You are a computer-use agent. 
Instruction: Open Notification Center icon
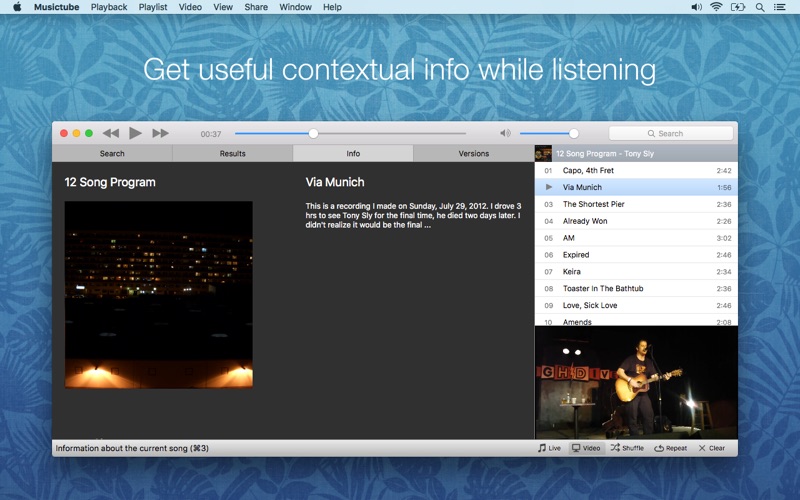point(780,7)
